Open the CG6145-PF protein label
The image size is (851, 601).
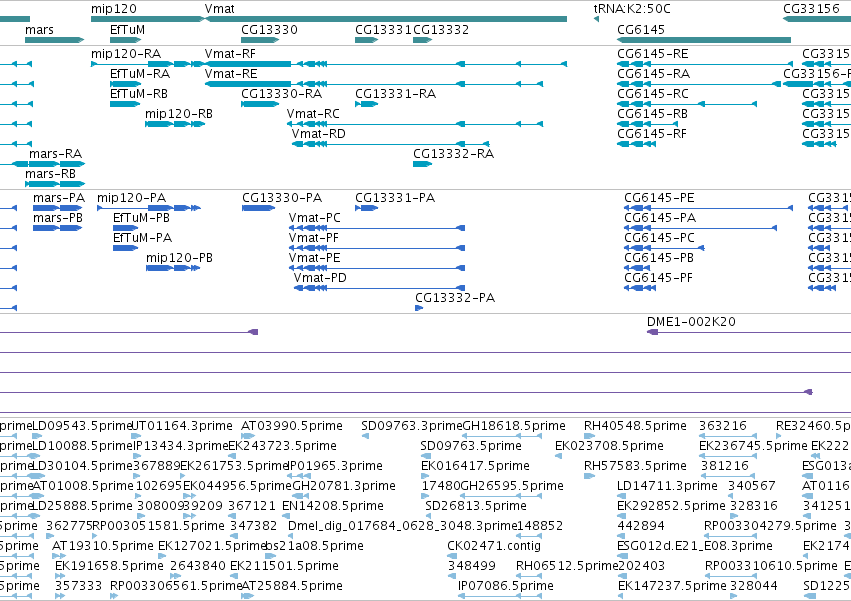[658, 278]
